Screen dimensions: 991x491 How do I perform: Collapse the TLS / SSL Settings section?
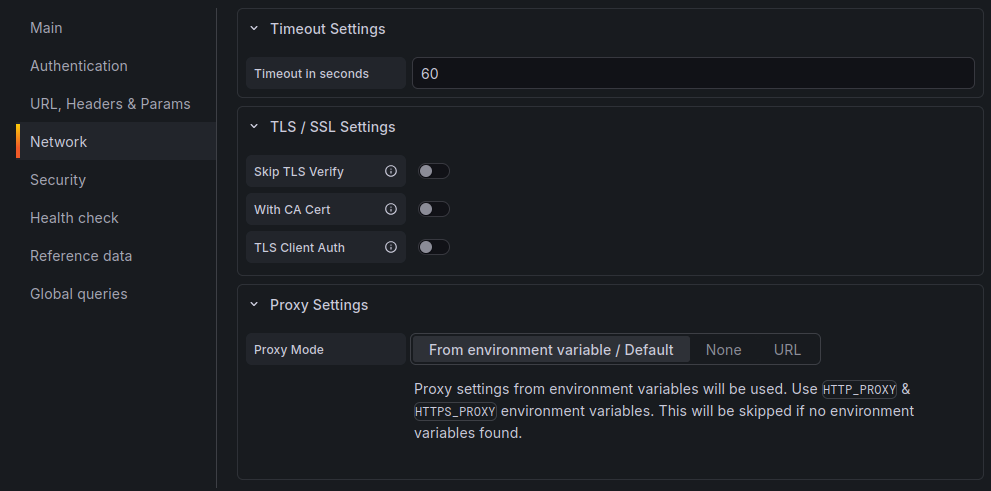click(254, 127)
